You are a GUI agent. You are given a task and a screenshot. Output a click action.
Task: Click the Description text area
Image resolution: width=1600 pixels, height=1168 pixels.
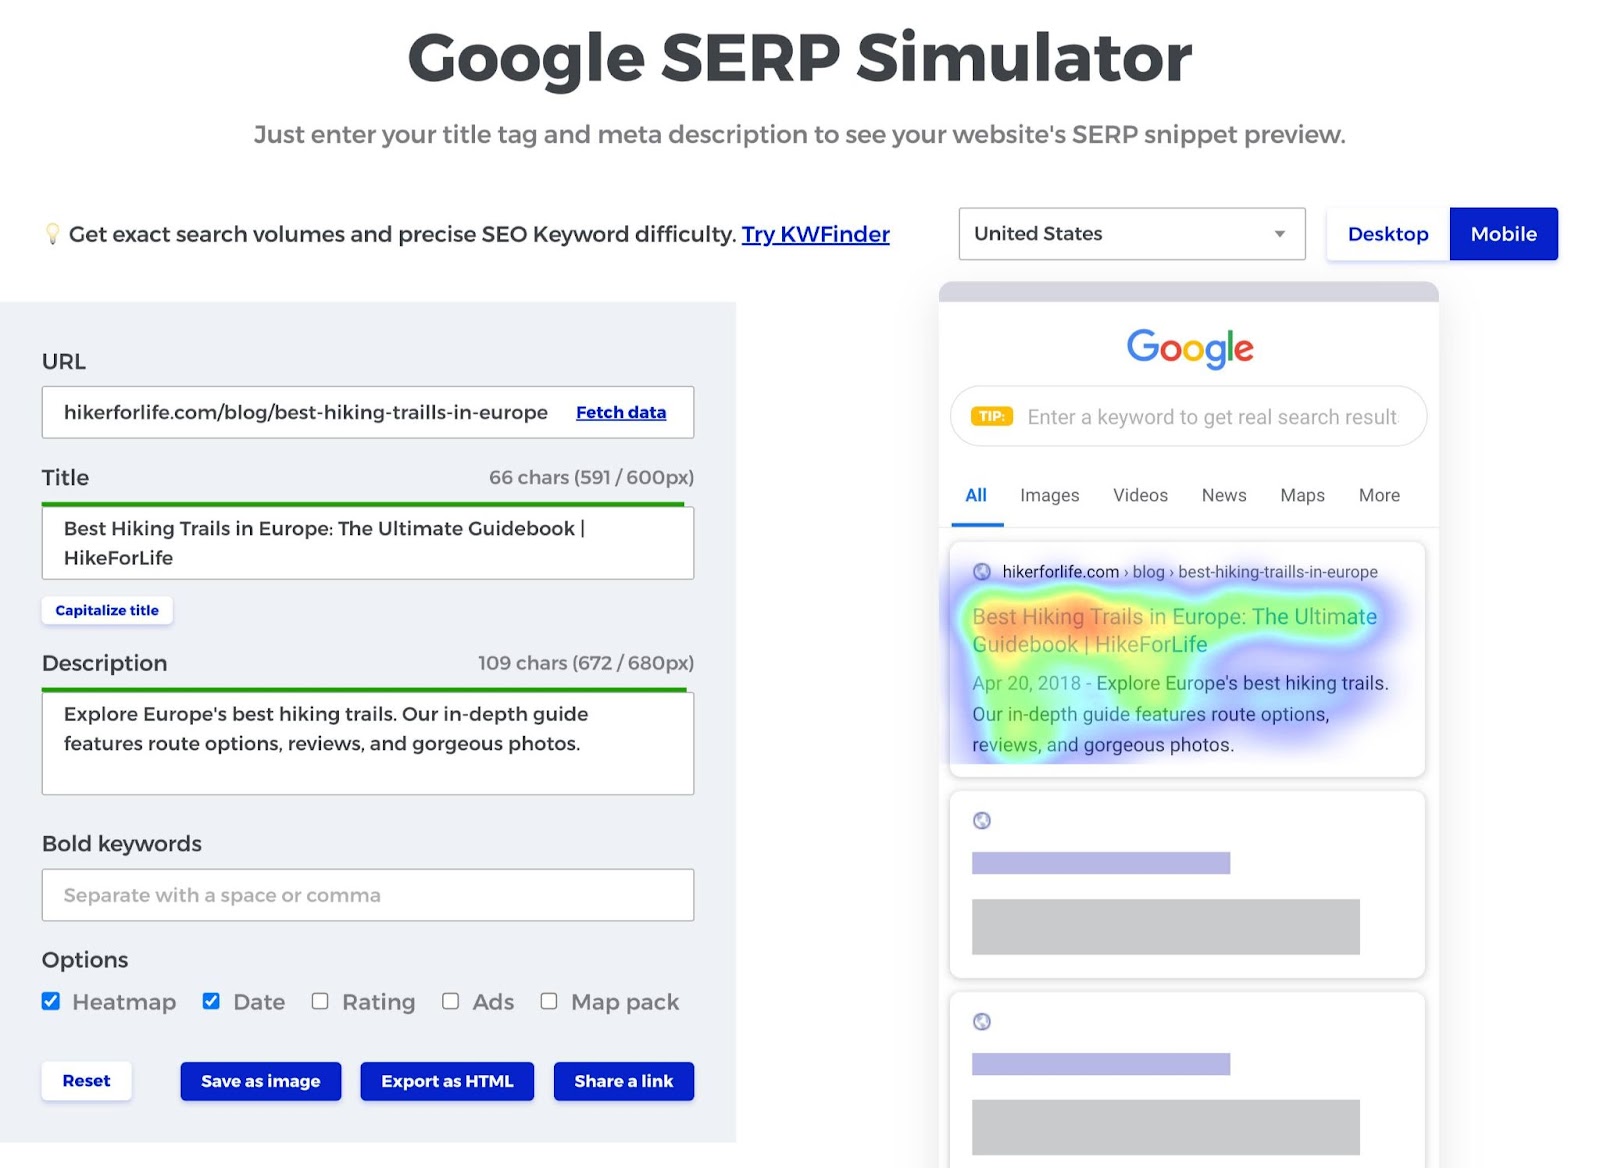pos(368,743)
